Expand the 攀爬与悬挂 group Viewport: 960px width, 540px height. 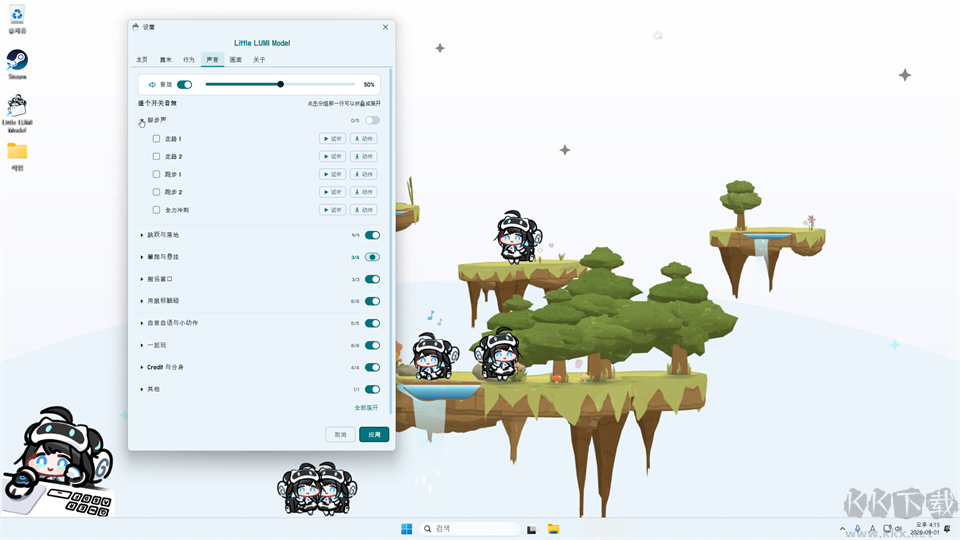[142, 257]
